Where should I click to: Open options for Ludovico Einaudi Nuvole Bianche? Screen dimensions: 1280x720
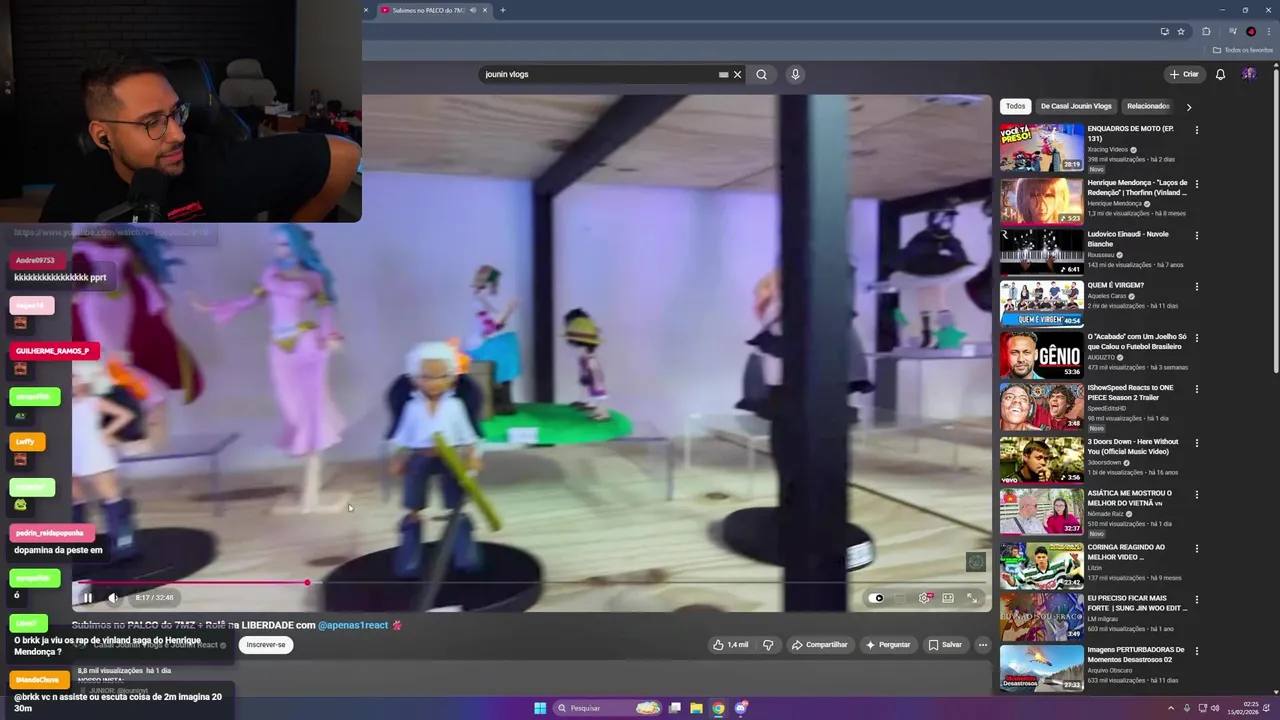[1196, 235]
